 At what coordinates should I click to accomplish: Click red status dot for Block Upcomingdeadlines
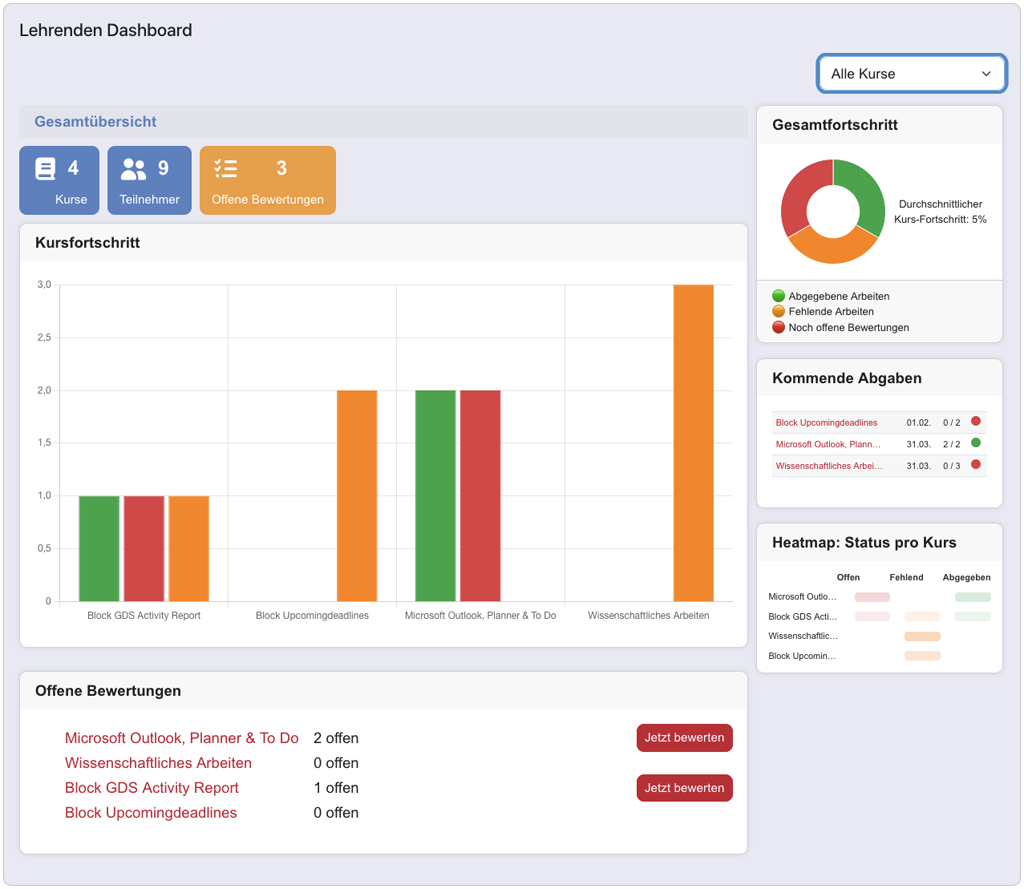[975, 421]
